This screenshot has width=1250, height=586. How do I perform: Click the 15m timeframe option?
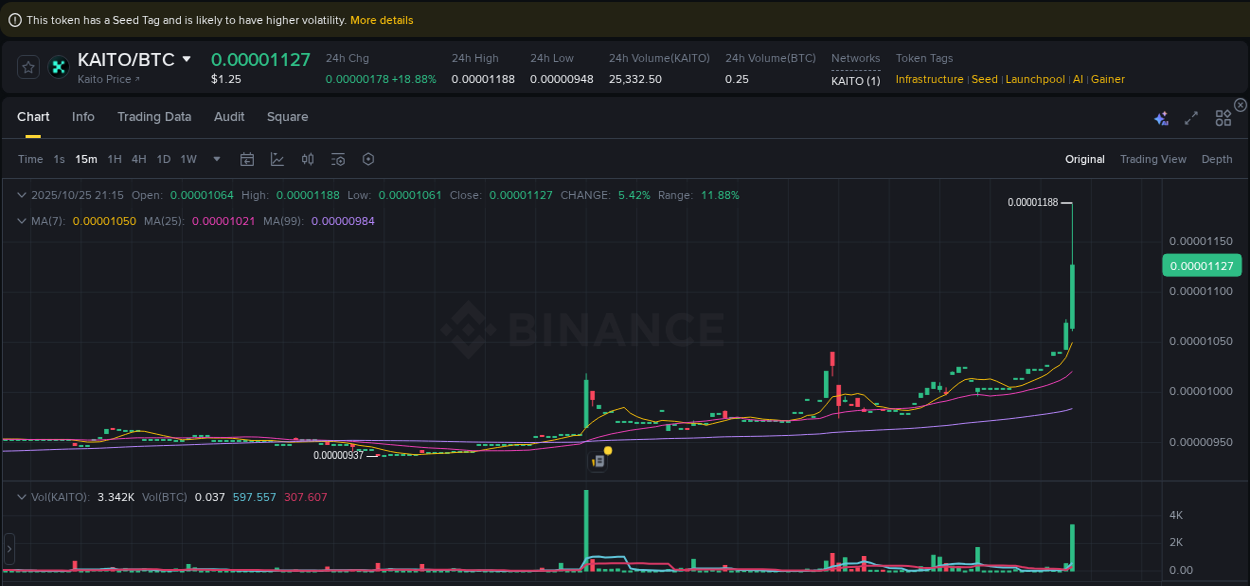pos(85,158)
